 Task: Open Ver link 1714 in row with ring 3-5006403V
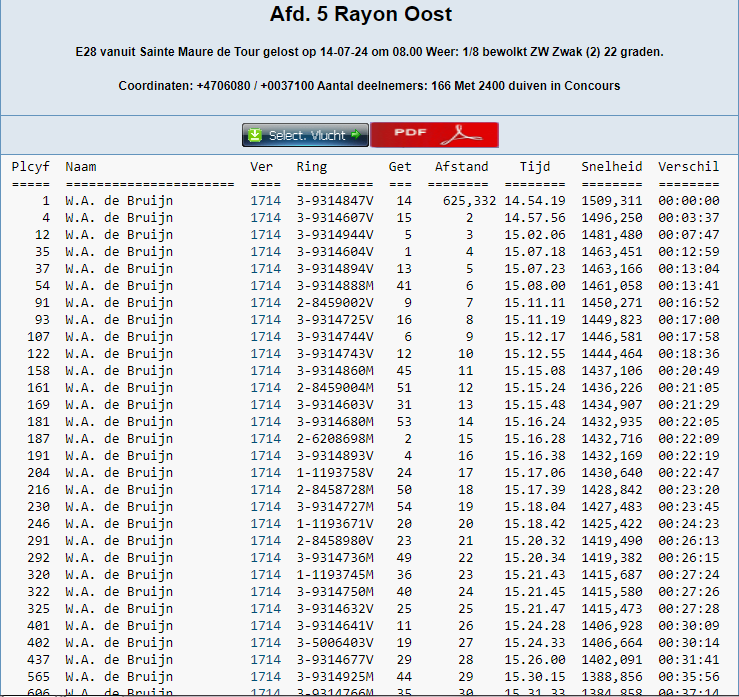click(x=265, y=643)
